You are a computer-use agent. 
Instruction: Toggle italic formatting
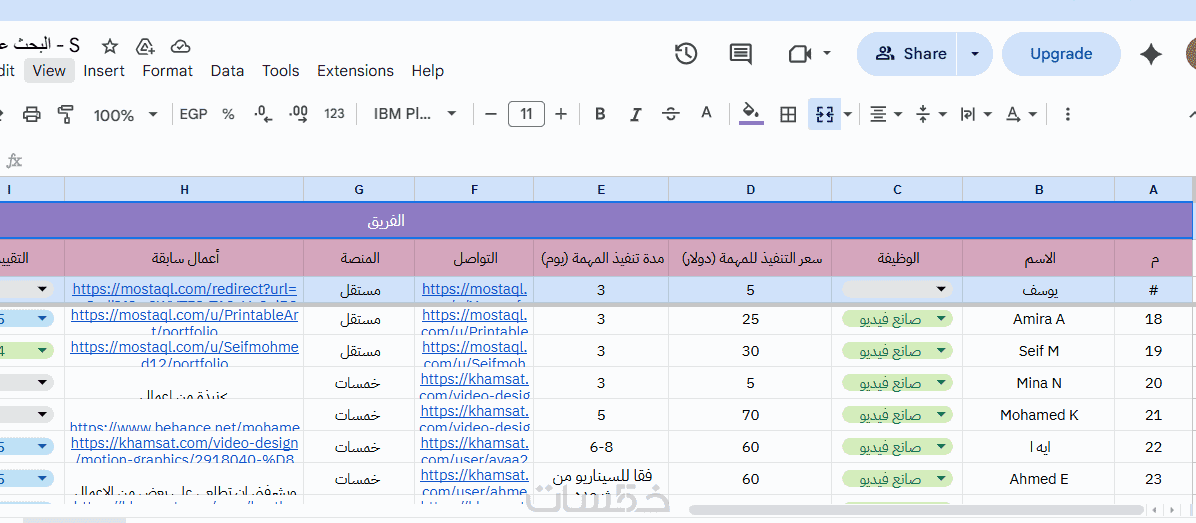635,114
